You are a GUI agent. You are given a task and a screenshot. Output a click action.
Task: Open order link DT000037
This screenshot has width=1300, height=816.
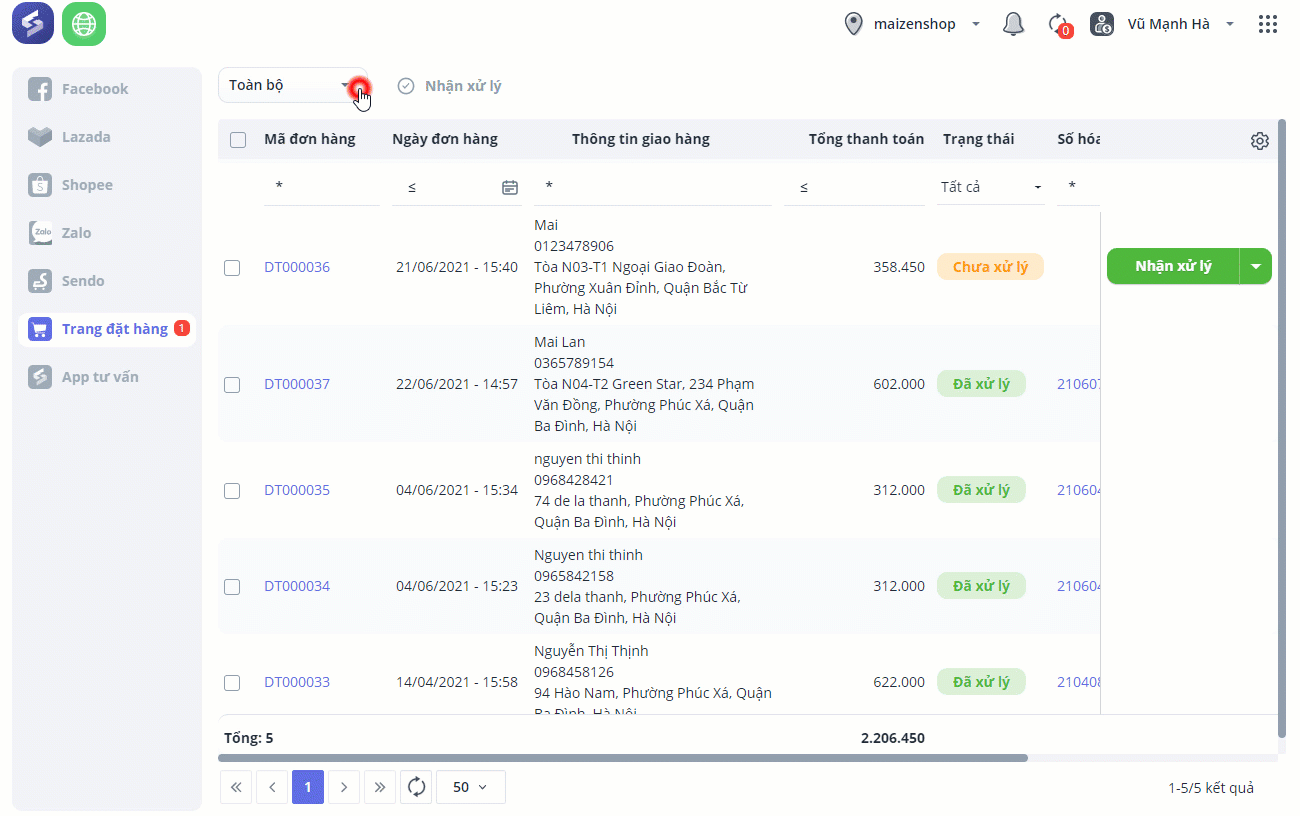coord(297,384)
